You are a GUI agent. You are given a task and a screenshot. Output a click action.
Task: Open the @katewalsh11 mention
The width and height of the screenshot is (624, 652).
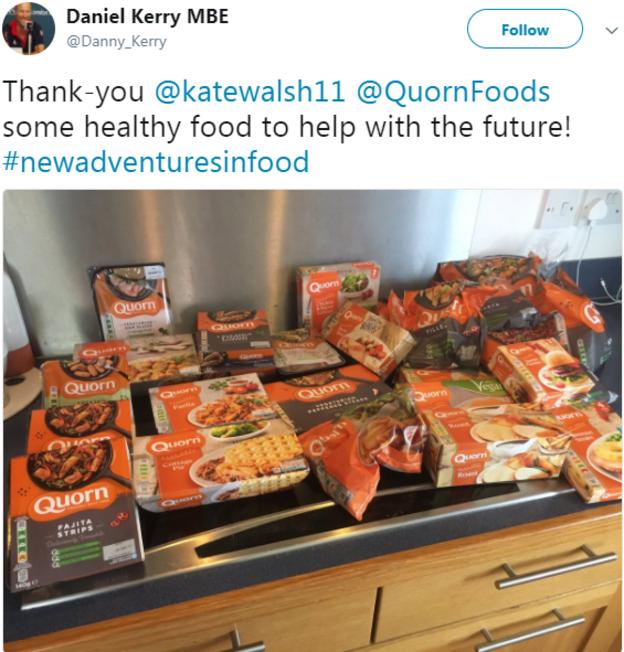(250, 92)
